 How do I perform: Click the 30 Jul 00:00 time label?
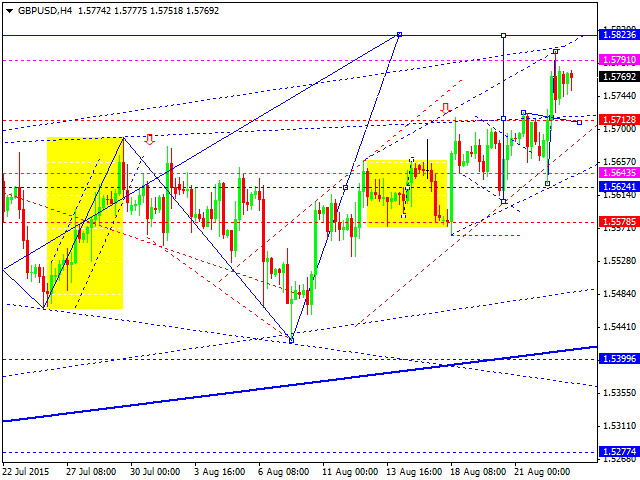(155, 472)
